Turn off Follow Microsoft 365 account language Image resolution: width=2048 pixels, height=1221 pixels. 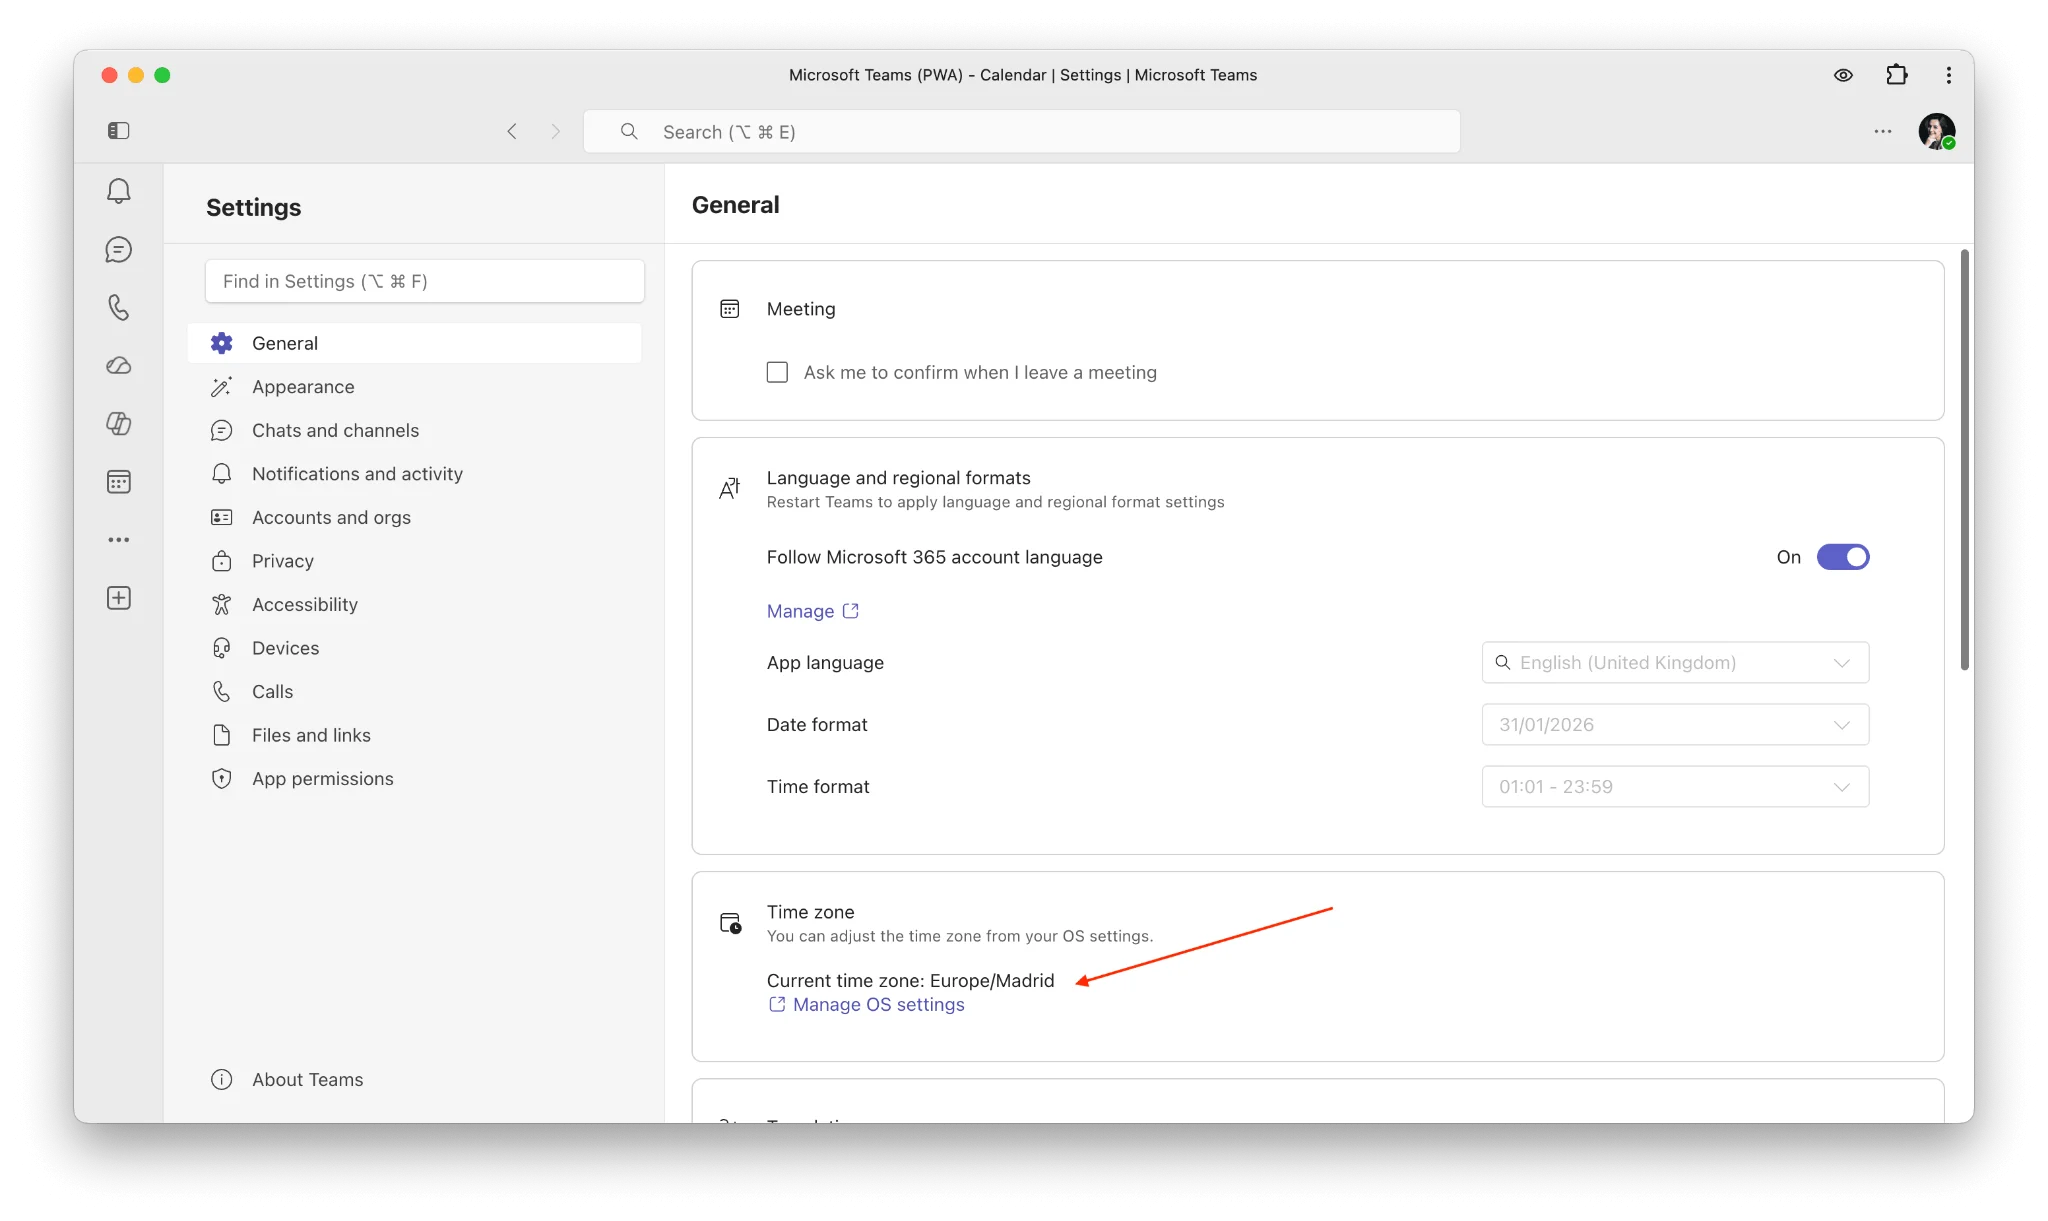1842,557
